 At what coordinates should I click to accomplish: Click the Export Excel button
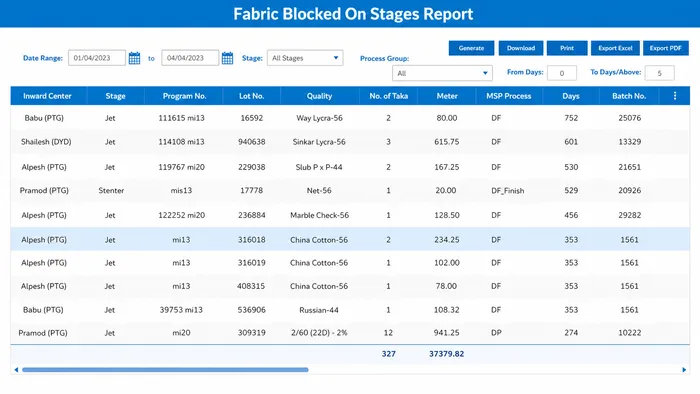[615, 48]
